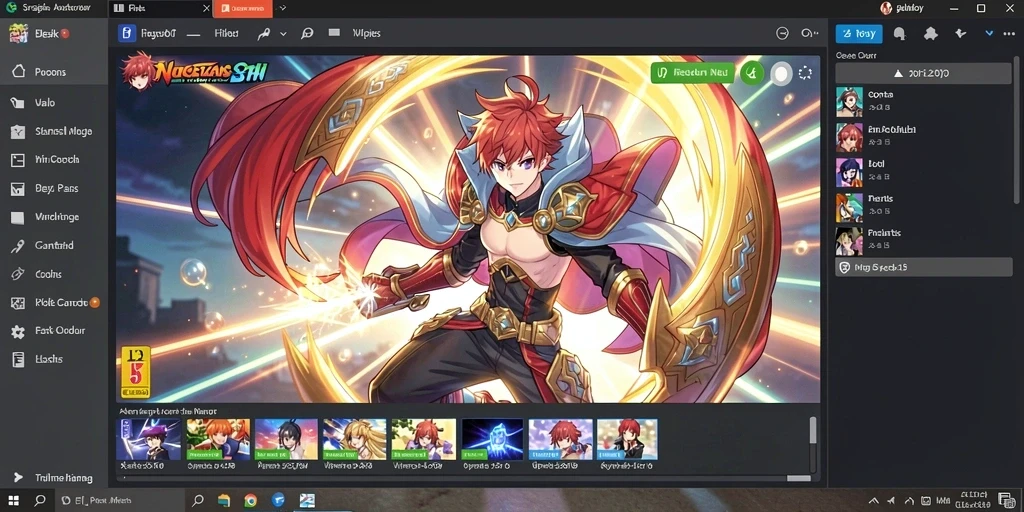Click the profile avatar in title bar

click(x=886, y=8)
